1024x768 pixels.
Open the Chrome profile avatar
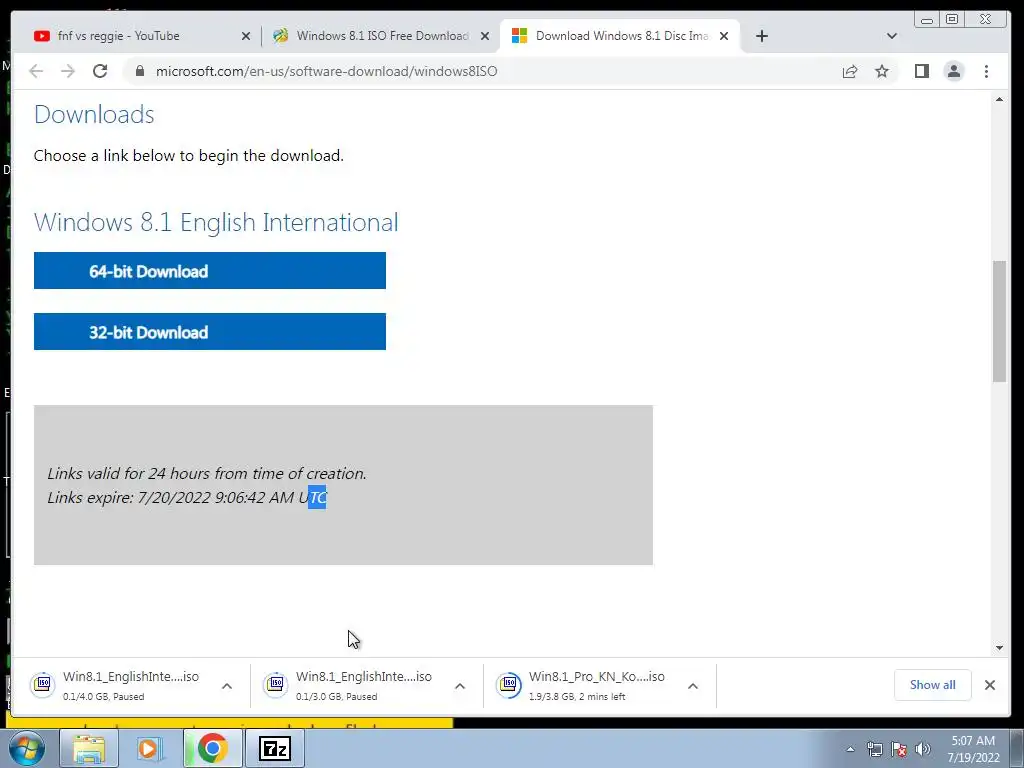coord(953,71)
